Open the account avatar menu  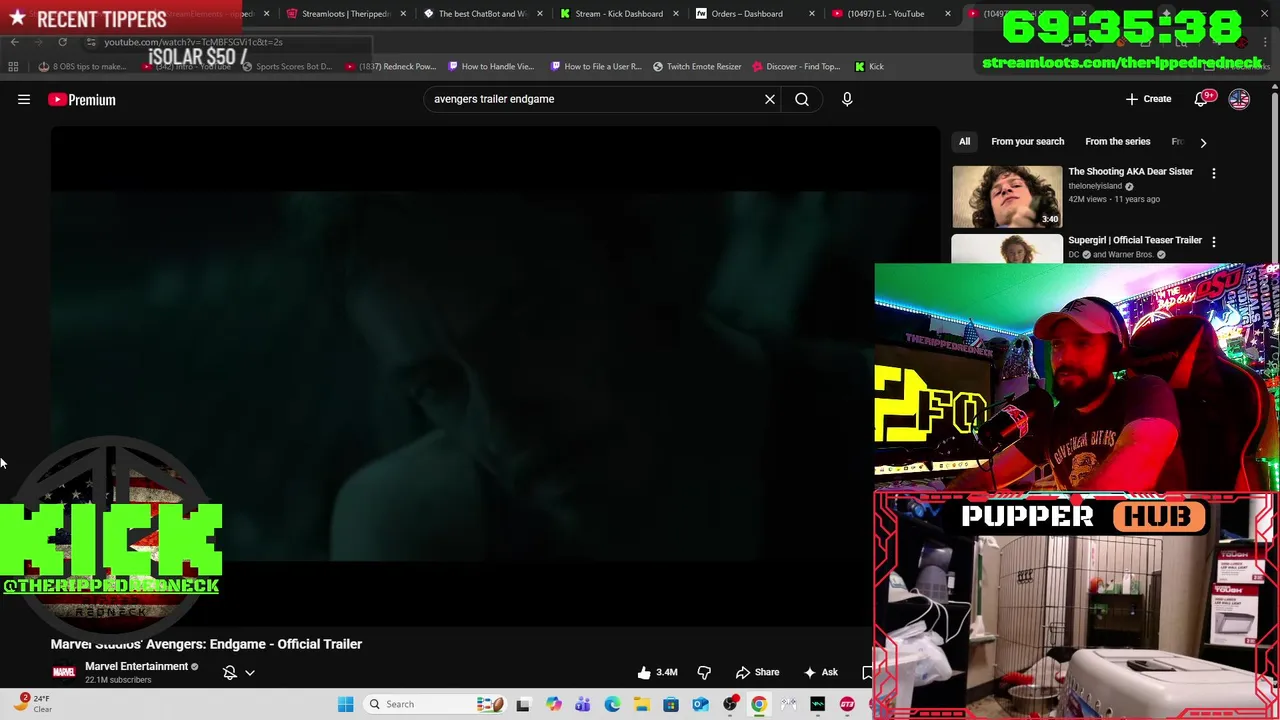click(x=1239, y=99)
